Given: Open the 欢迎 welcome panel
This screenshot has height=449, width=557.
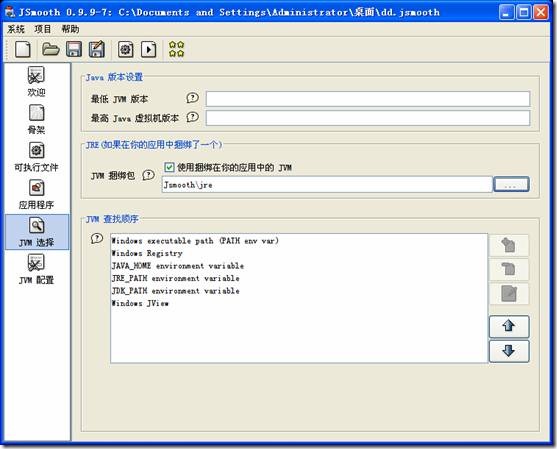Looking at the screenshot, I should (36, 82).
